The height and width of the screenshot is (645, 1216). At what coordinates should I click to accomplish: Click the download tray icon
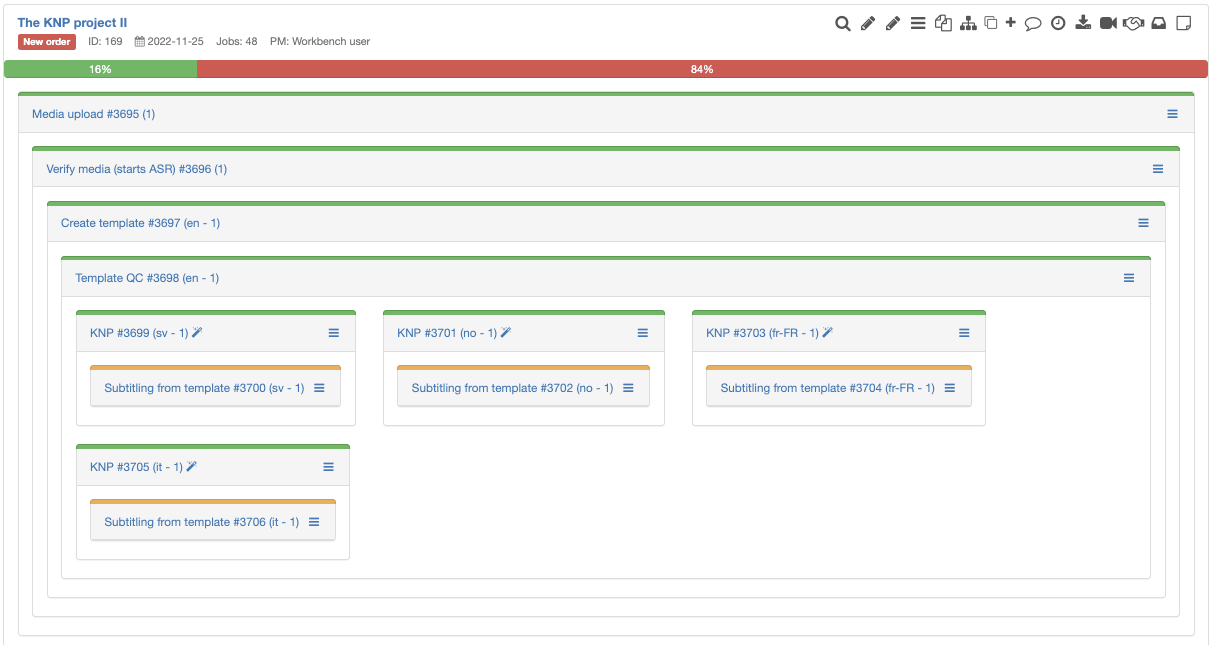tap(1083, 23)
